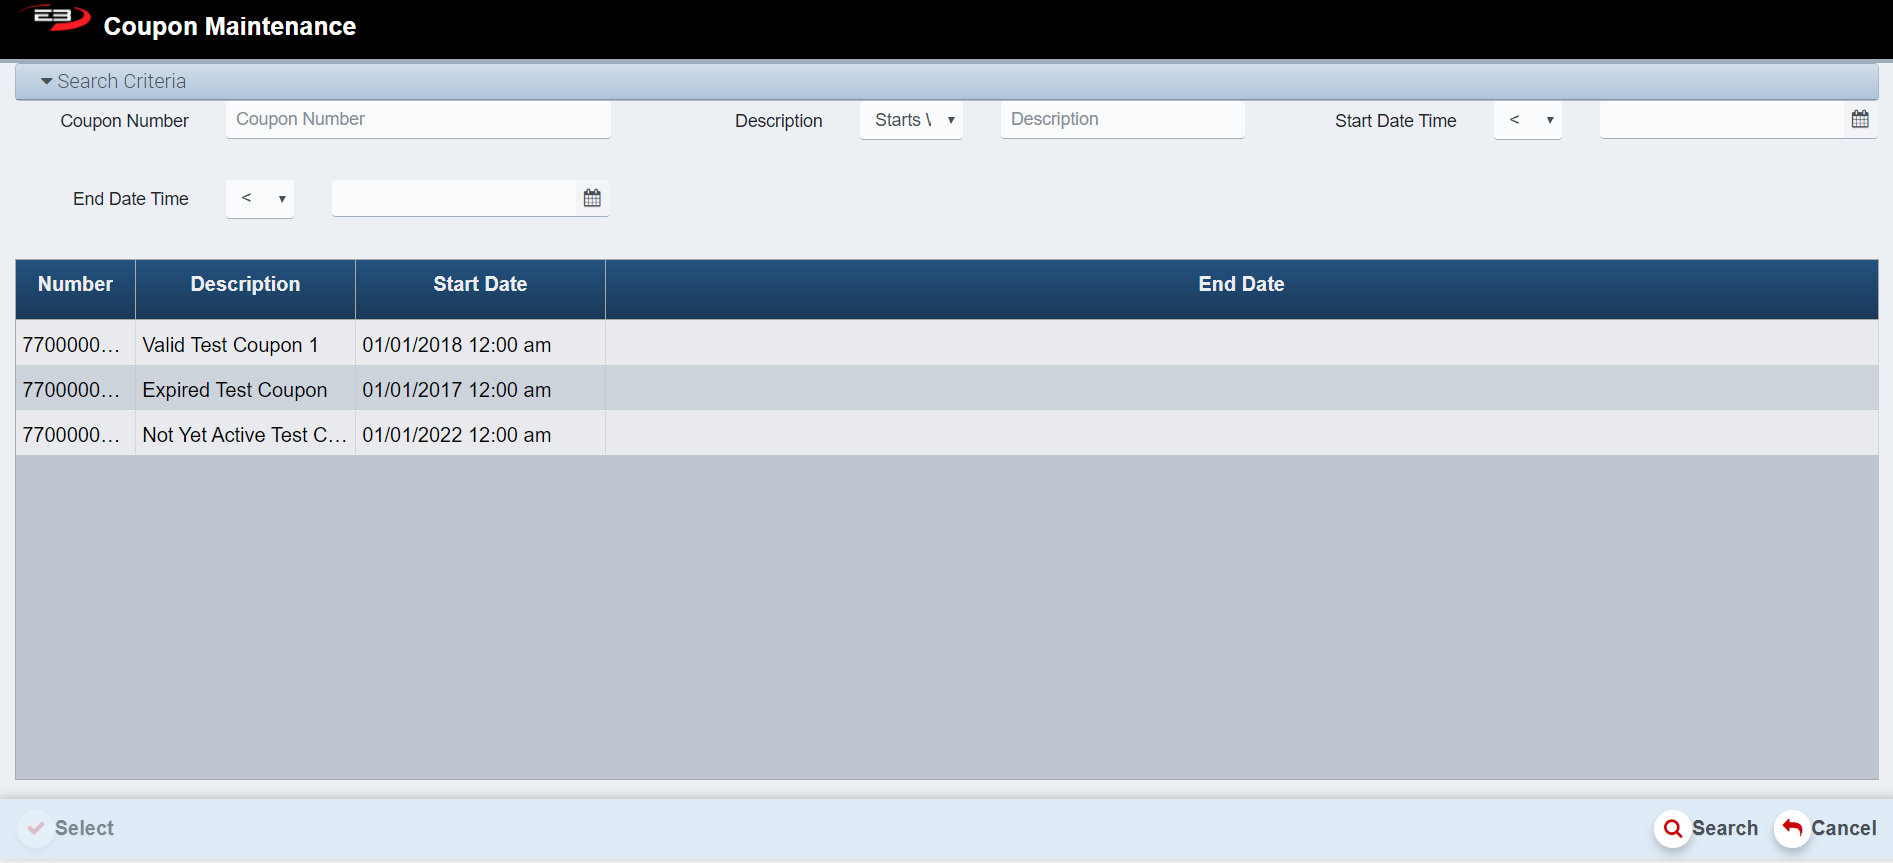Sort by the Number column header
This screenshot has height=863, width=1893.
pyautogui.click(x=75, y=285)
